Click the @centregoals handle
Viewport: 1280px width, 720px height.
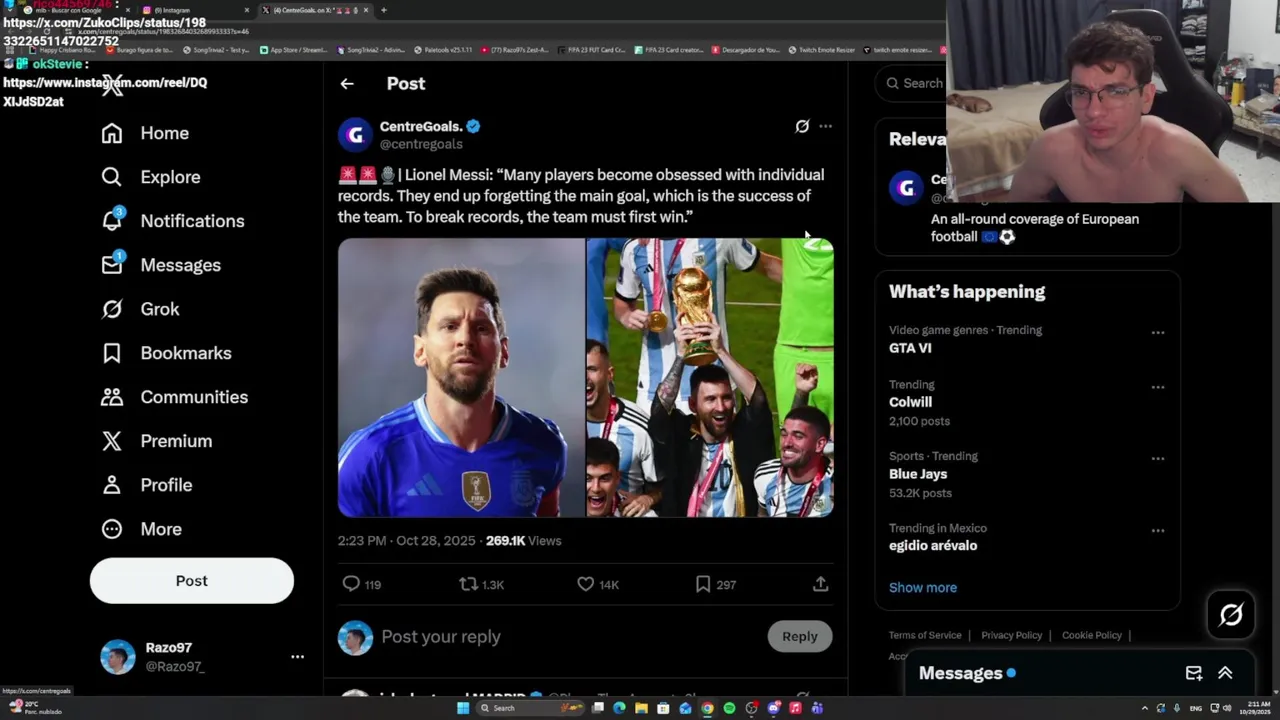(421, 144)
